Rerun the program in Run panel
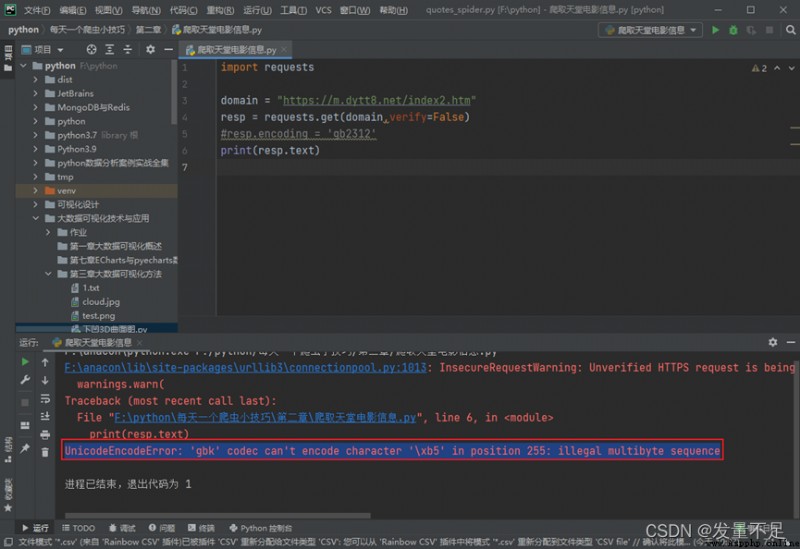This screenshot has width=800, height=549. coord(24,362)
